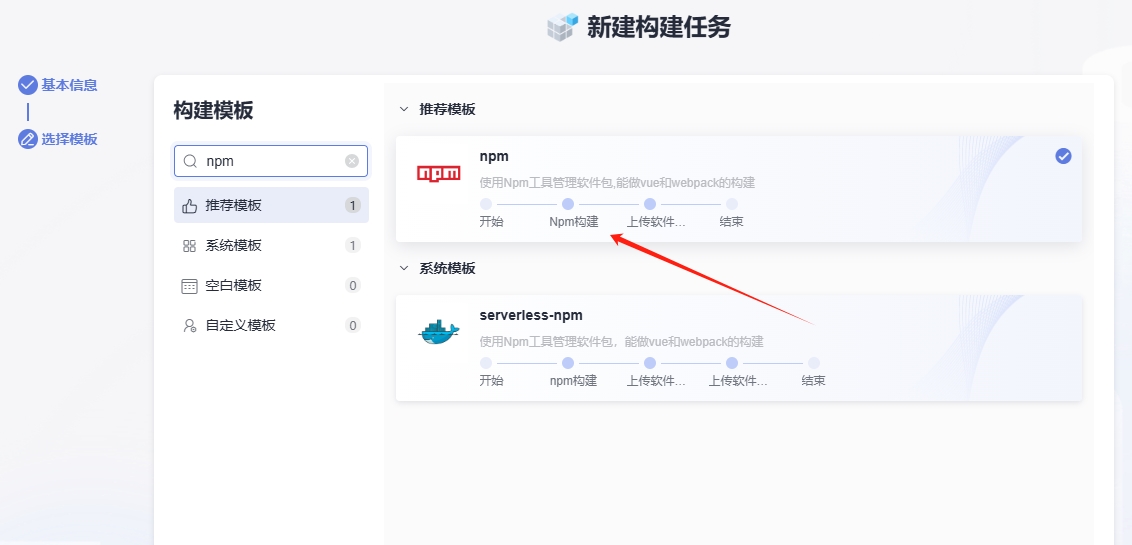This screenshot has width=1132, height=545.
Task: Click the custom templates user icon
Action: coord(190,326)
